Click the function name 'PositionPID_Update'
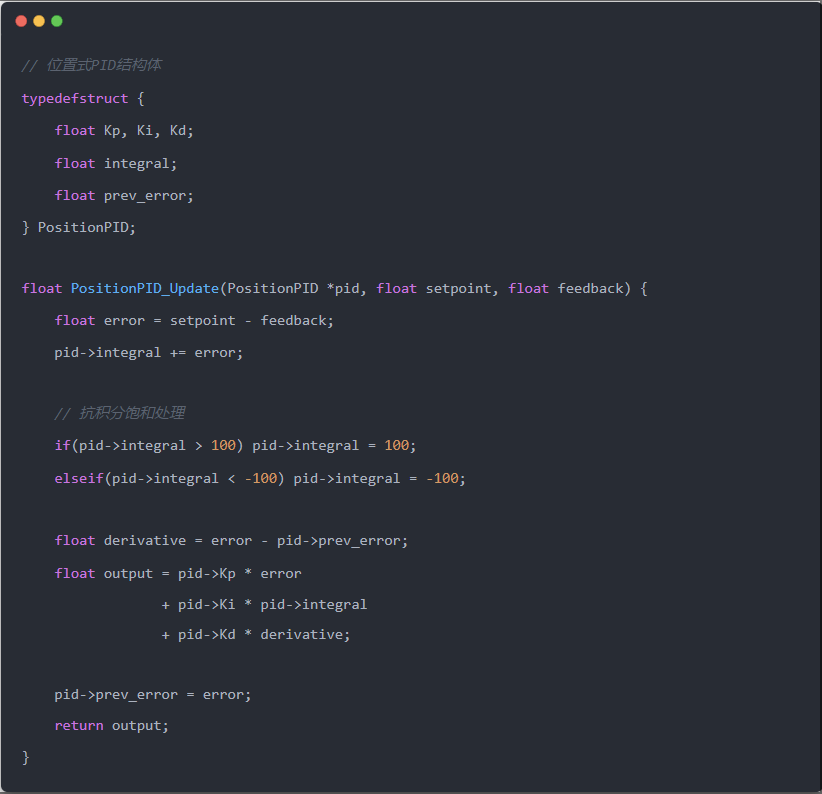 [145, 288]
